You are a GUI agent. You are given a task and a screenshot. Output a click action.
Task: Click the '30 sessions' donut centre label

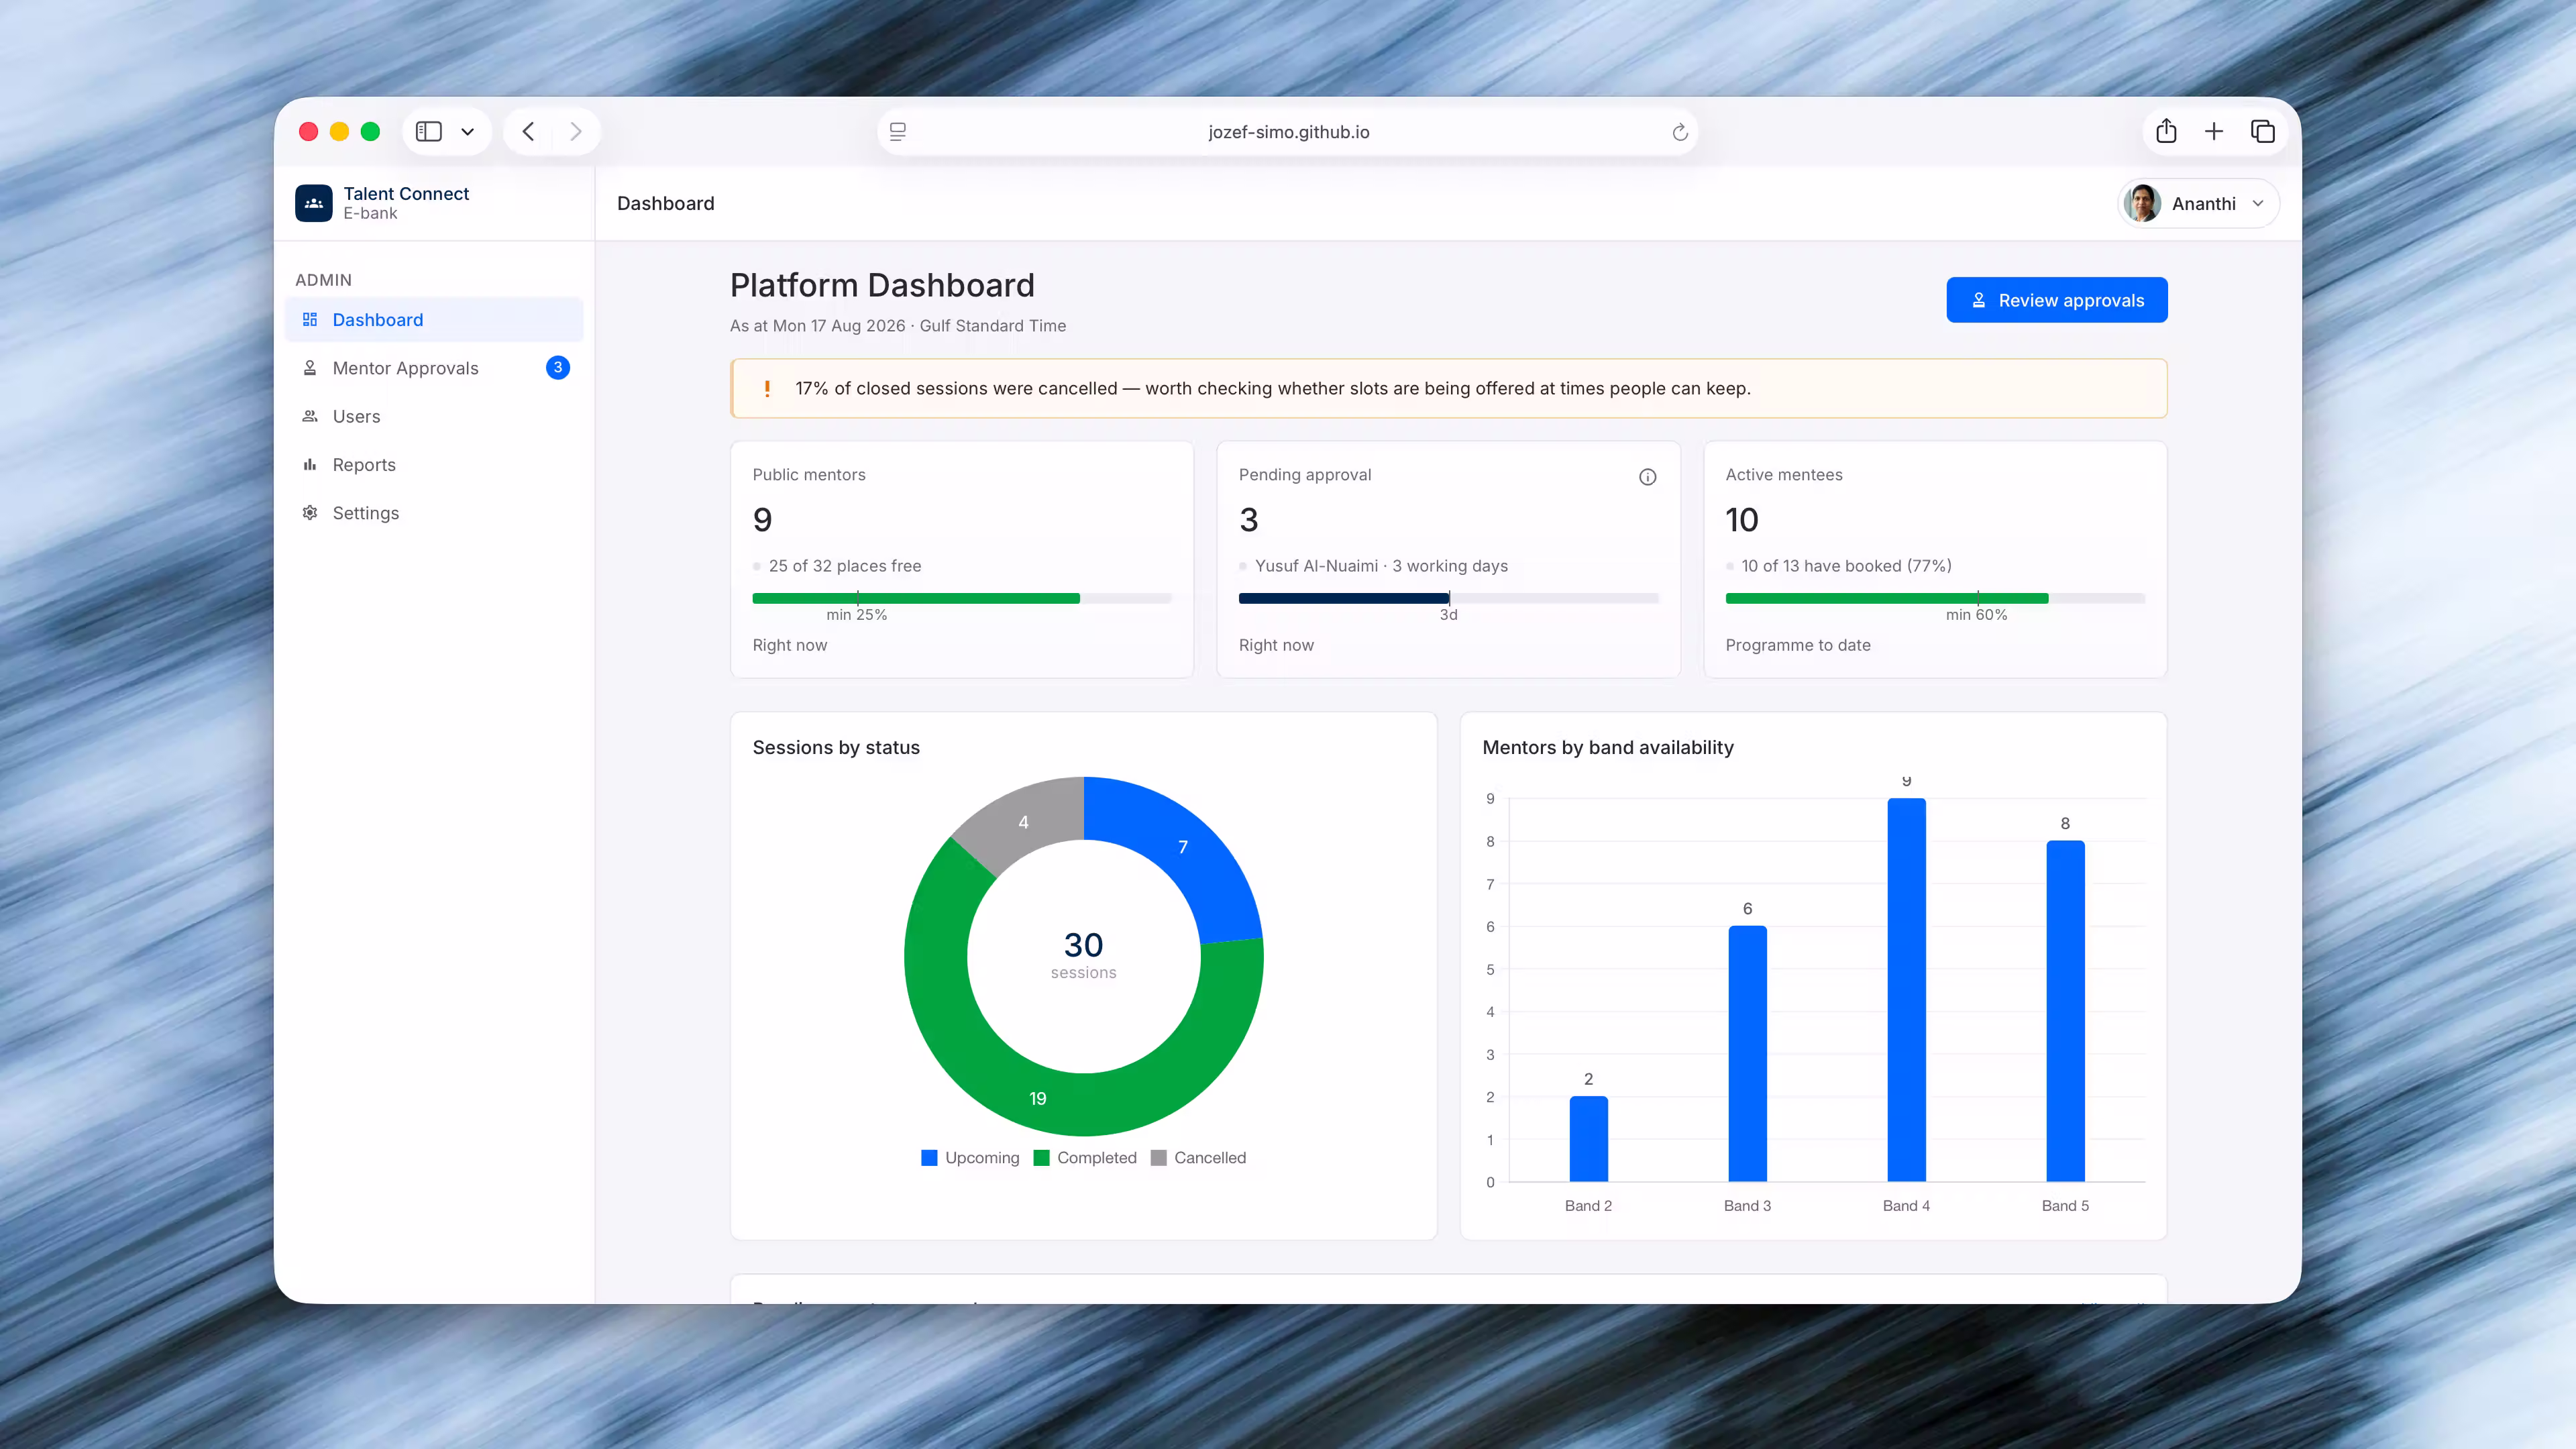tap(1083, 955)
